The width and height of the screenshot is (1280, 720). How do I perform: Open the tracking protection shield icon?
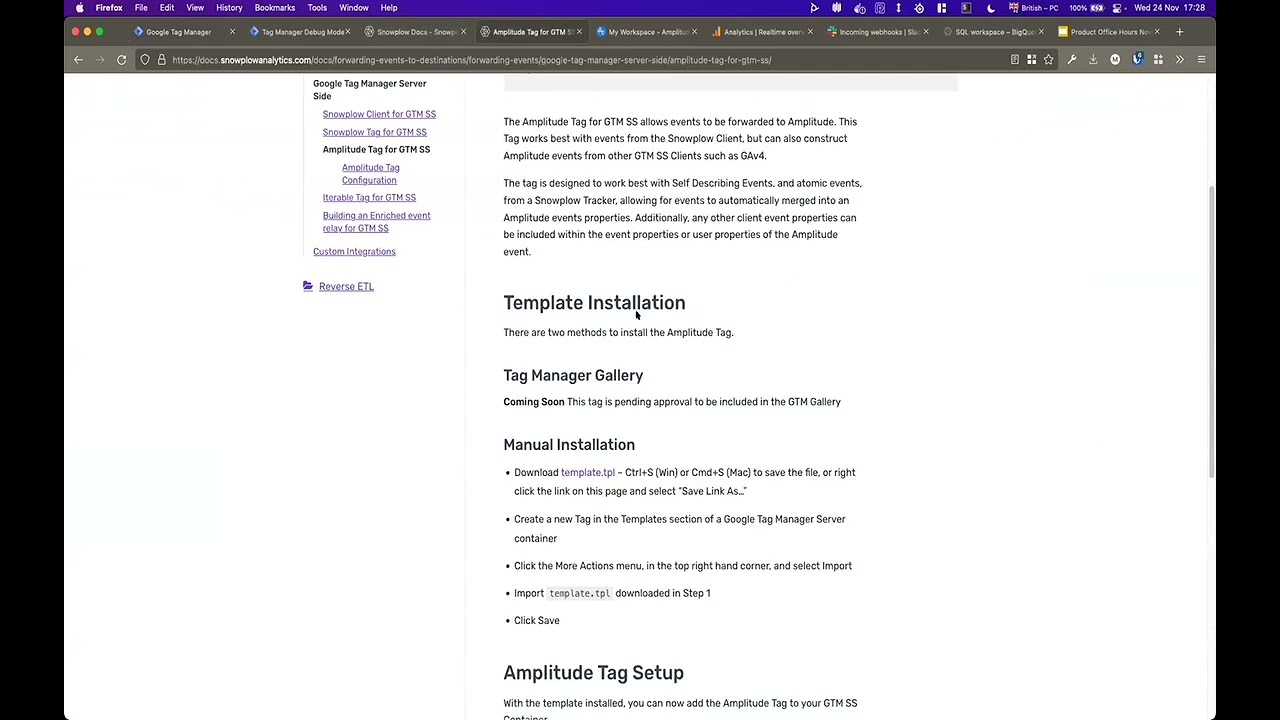[x=145, y=60]
